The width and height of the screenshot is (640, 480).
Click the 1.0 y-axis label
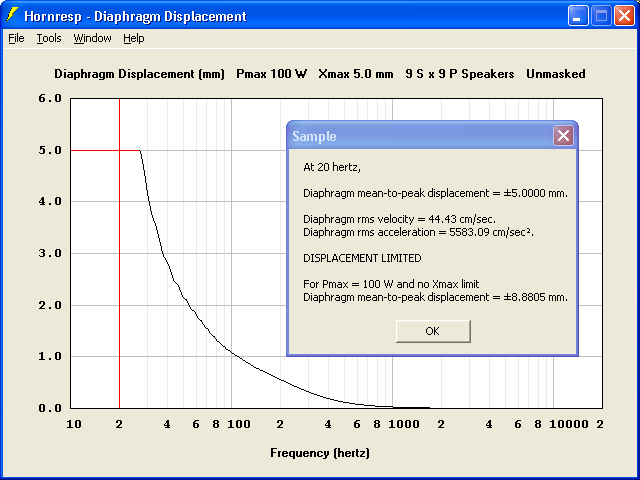click(x=50, y=357)
